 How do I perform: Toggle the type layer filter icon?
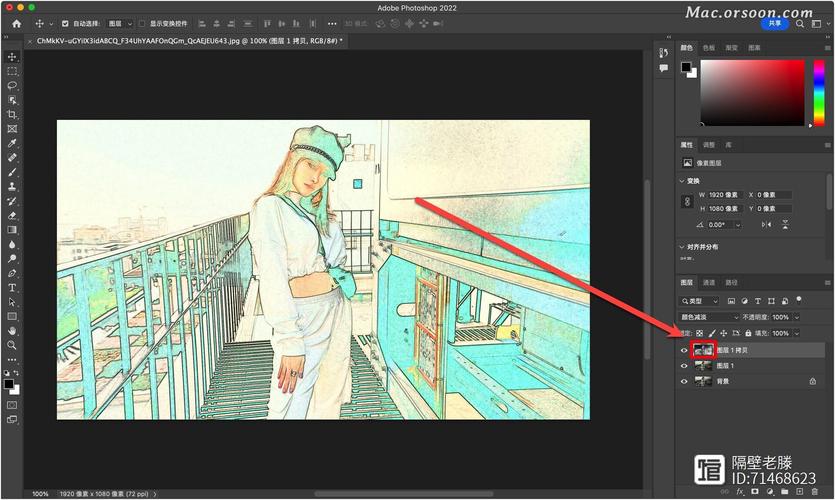[758, 301]
